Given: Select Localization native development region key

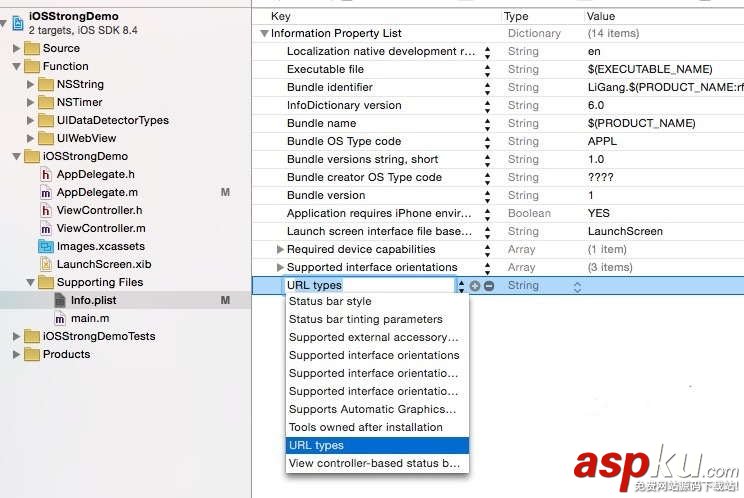Looking at the screenshot, I should (x=381, y=52).
